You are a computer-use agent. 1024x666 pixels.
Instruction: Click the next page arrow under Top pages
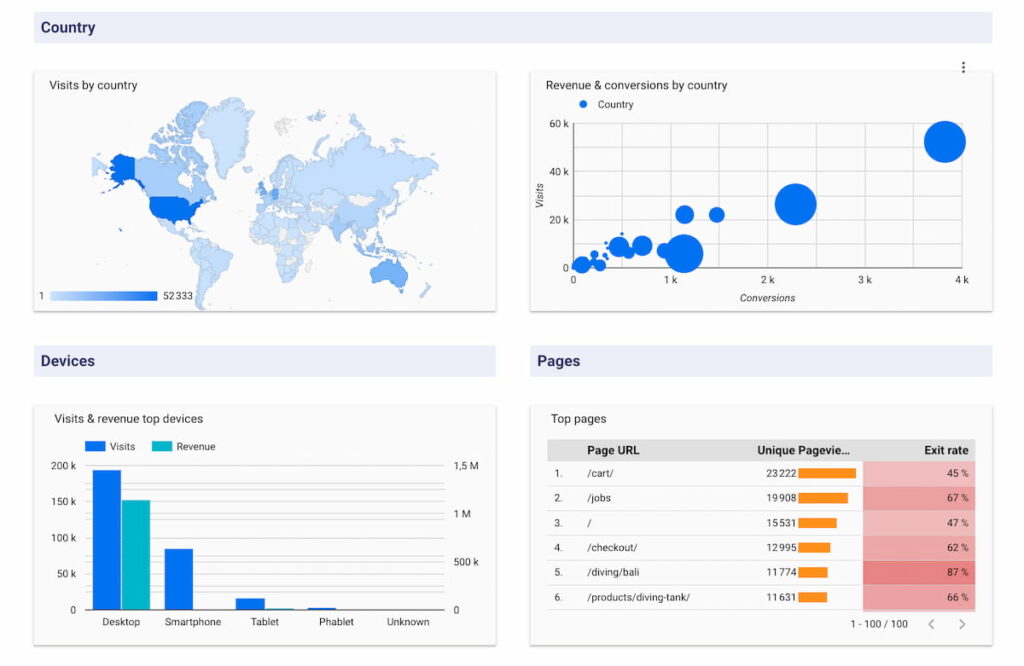962,623
